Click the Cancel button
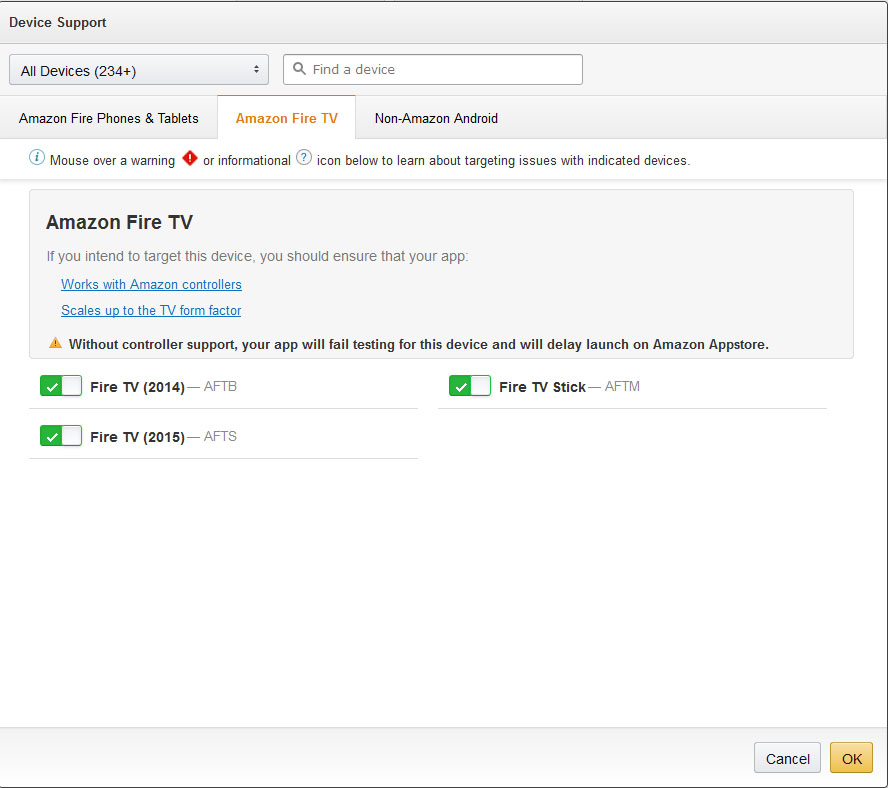Viewport: 888px width, 788px height. 787,758
